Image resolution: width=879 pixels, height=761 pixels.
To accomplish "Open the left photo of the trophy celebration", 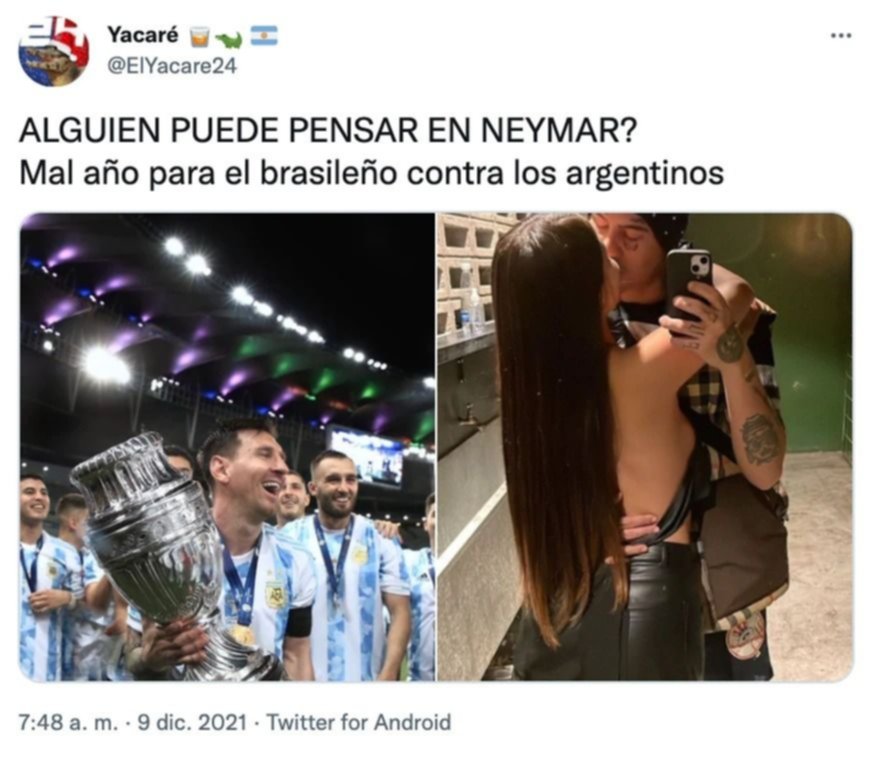I will pyautogui.click(x=227, y=447).
